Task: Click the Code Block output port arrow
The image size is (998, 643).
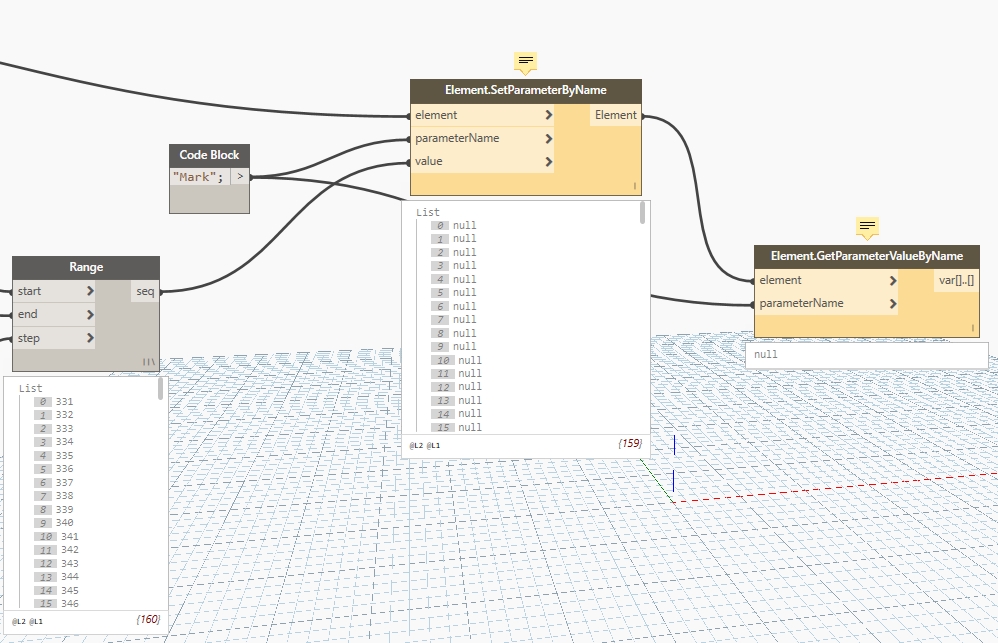Action: (x=240, y=177)
